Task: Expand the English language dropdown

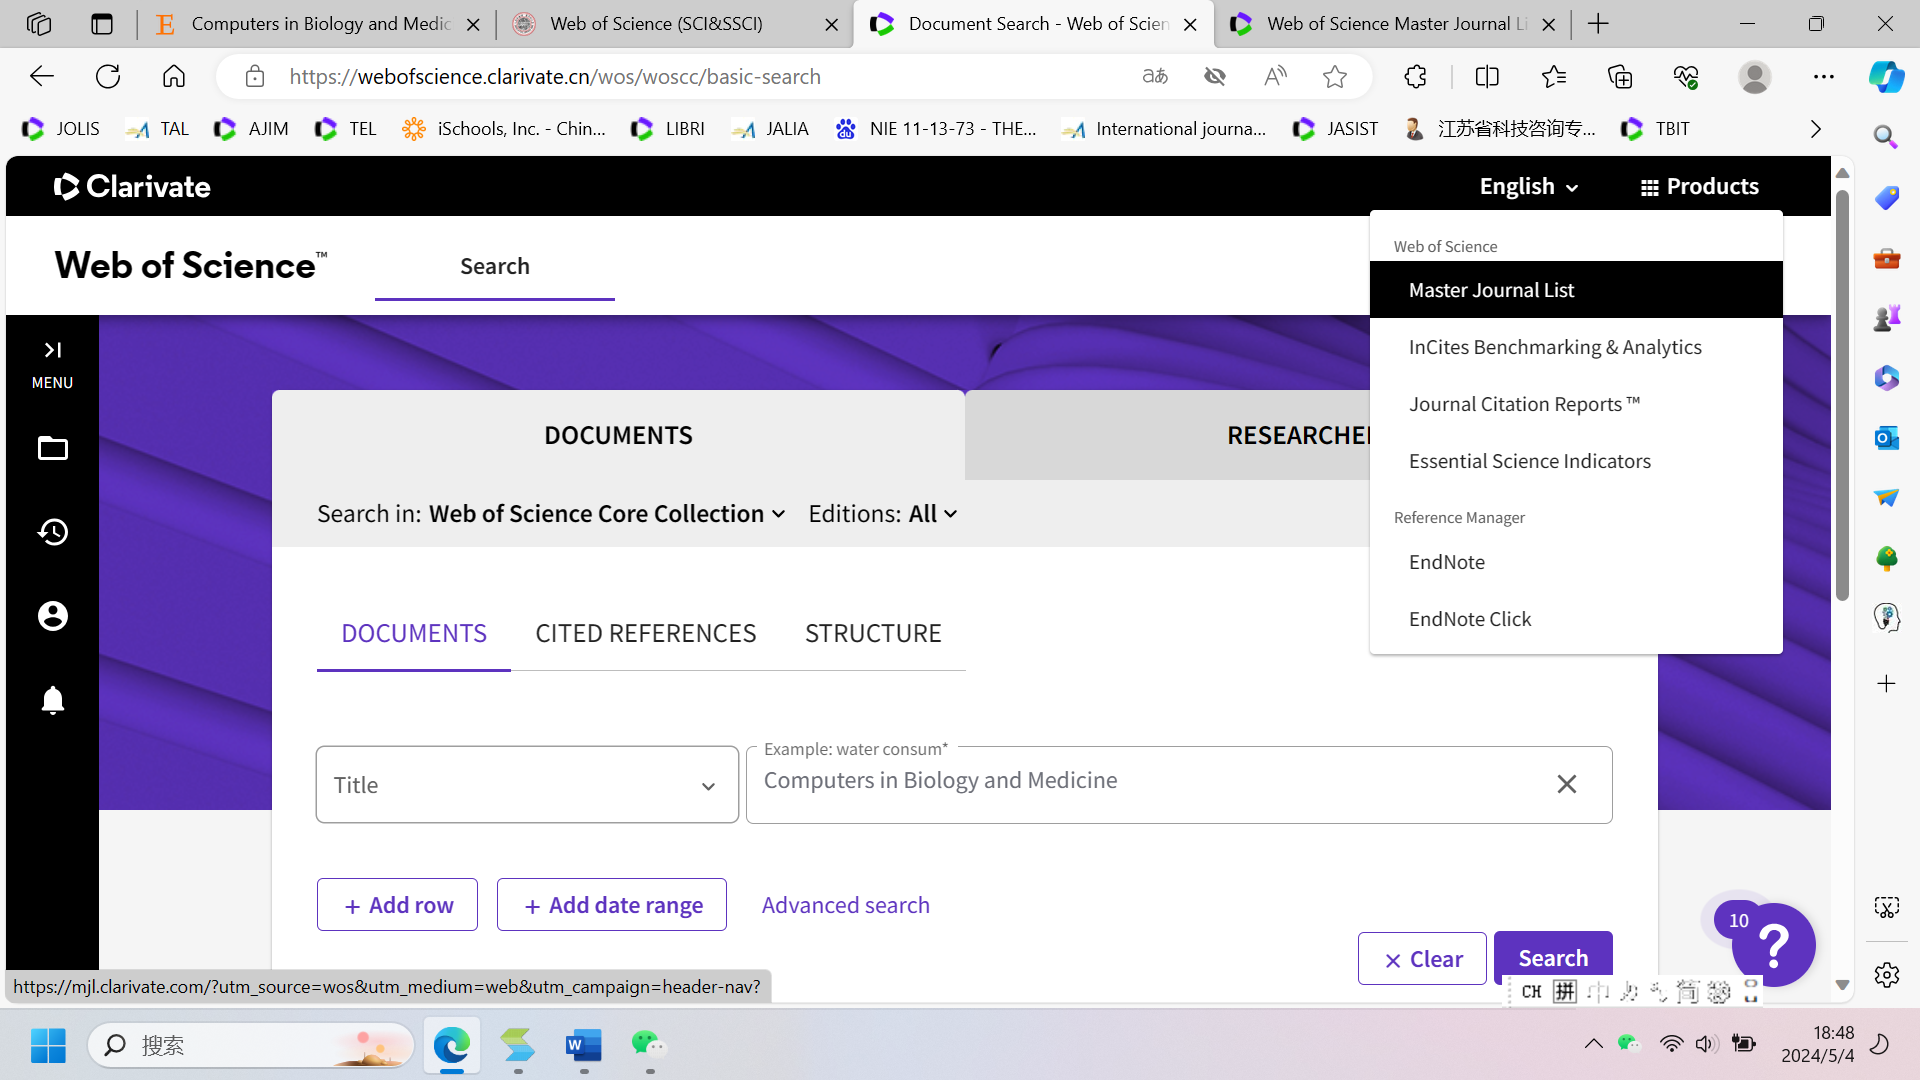Action: pyautogui.click(x=1528, y=186)
